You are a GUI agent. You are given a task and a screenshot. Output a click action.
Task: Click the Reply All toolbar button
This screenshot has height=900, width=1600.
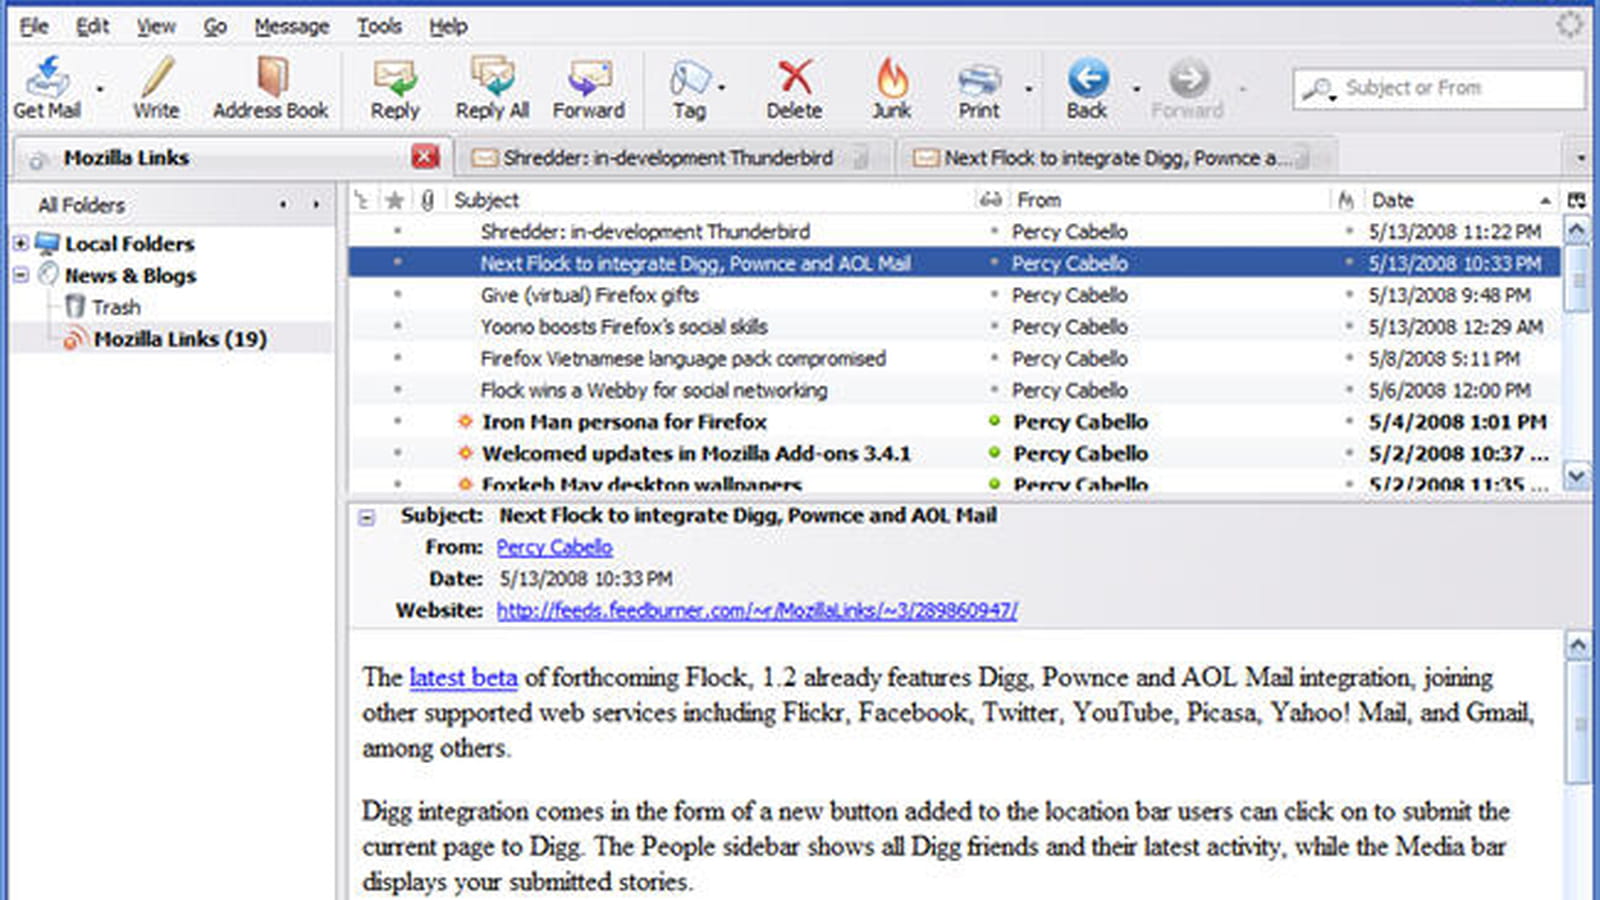coord(492,88)
